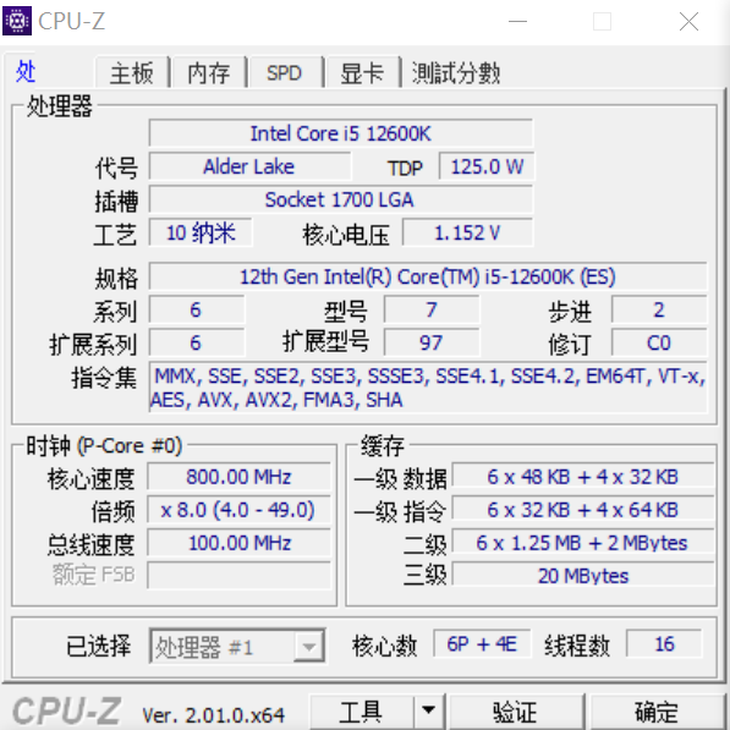The height and width of the screenshot is (730, 730).
Task: Click the 800.00 MHz core speed value
Action: point(239,477)
